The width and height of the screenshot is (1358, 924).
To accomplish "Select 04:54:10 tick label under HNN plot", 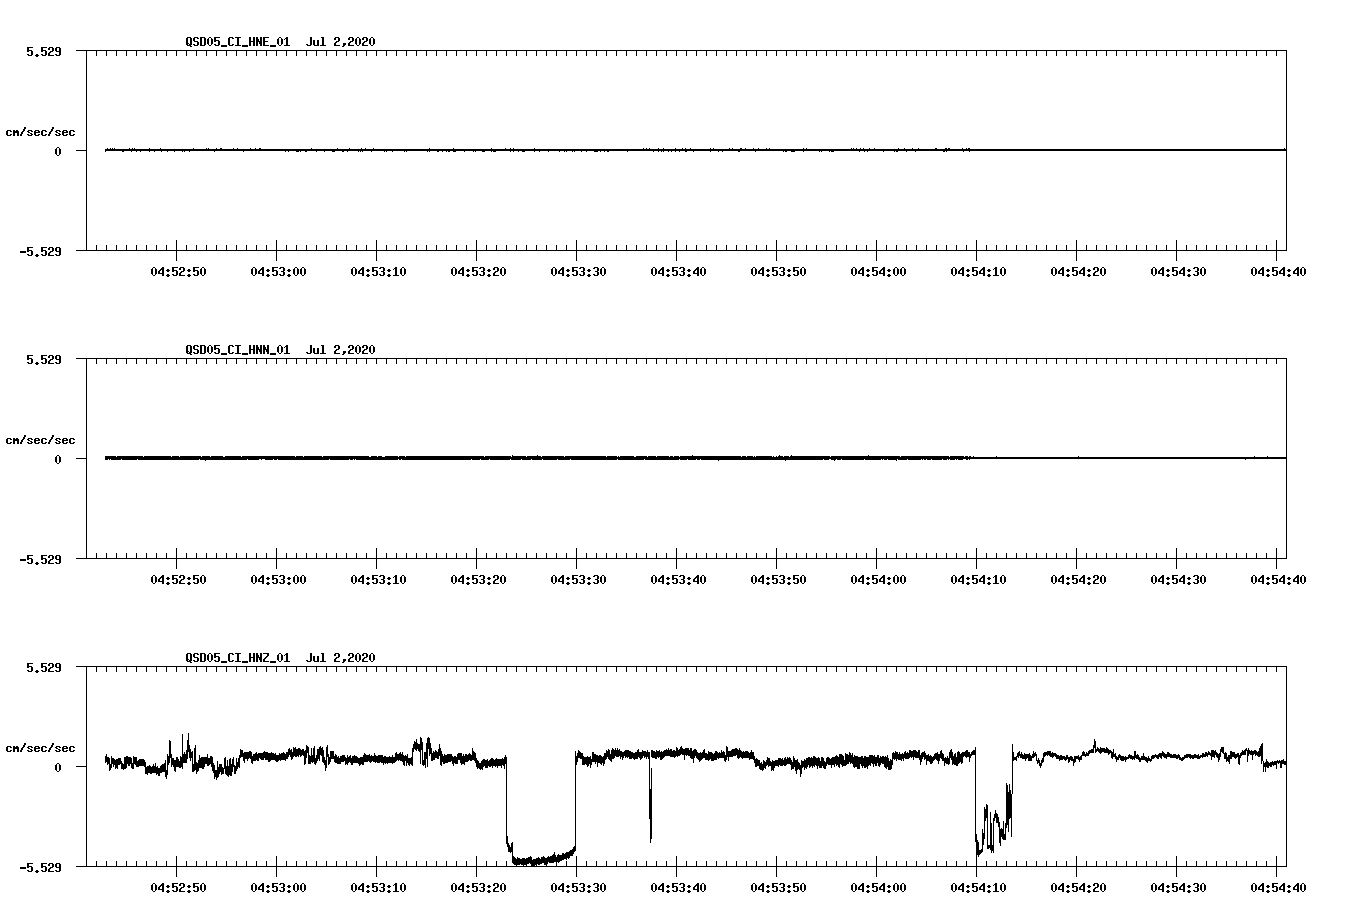I will (x=978, y=579).
